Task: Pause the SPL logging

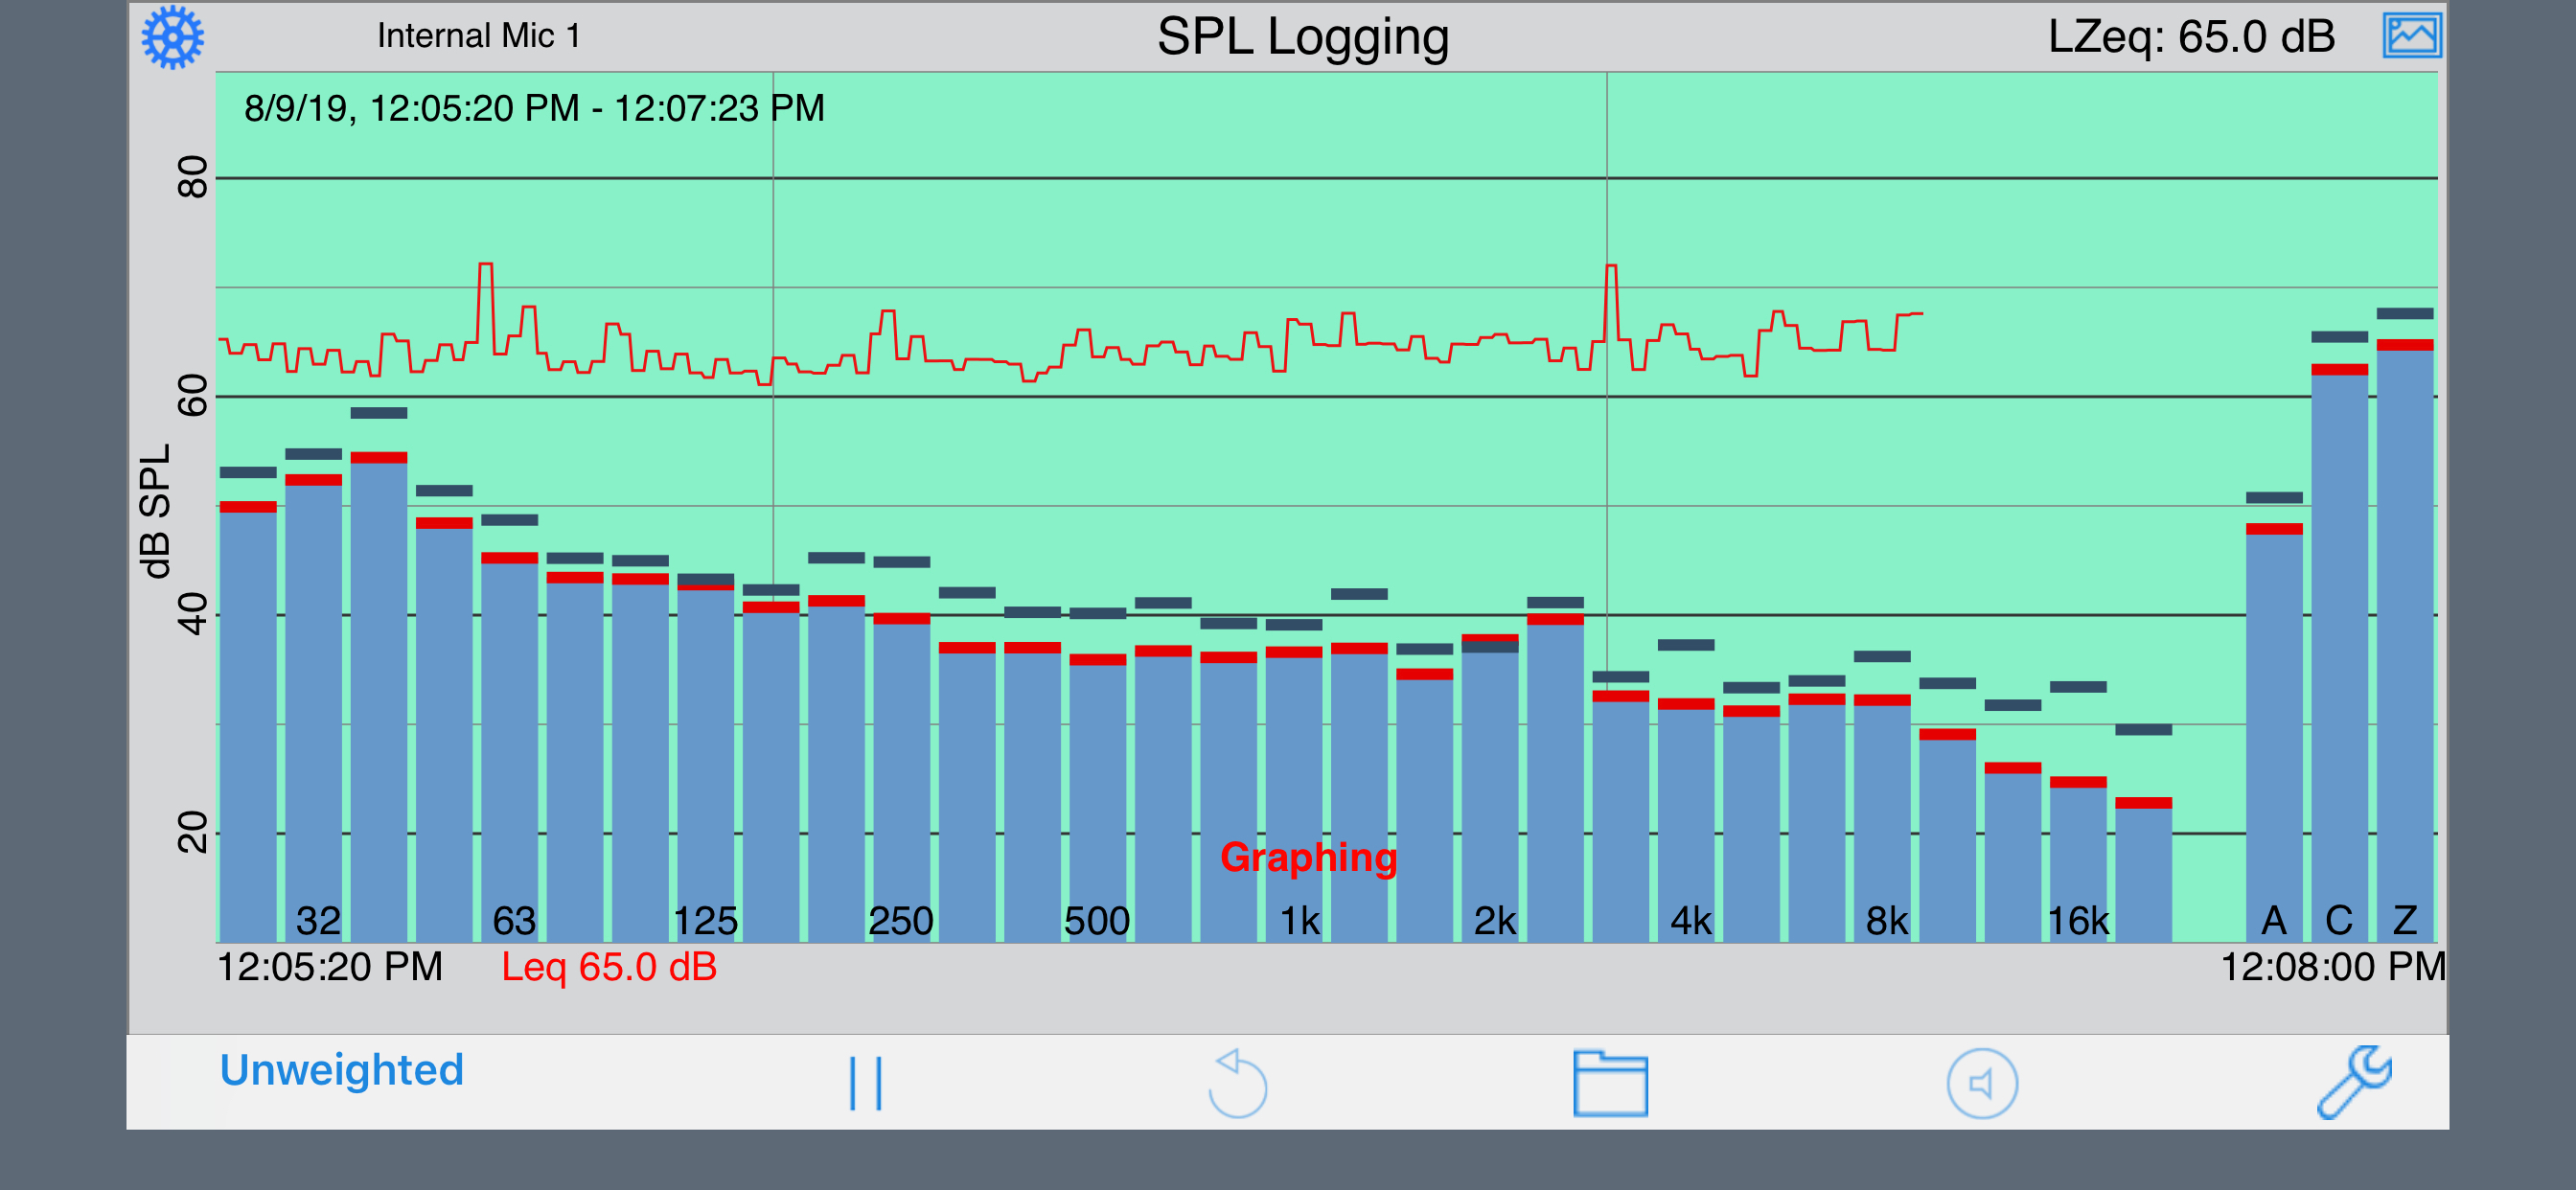Action: pos(865,1083)
